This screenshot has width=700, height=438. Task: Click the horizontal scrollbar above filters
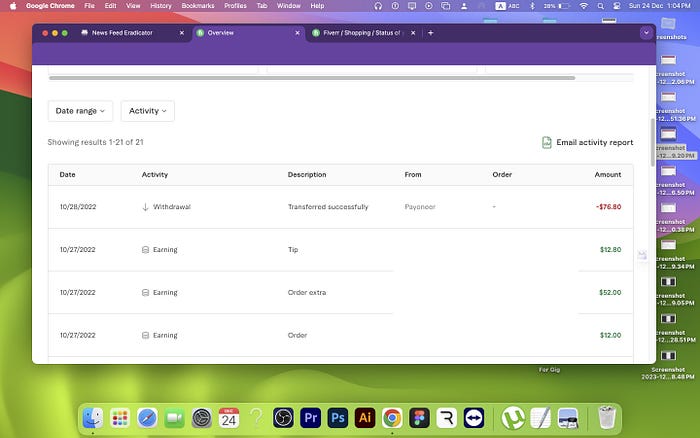pyautogui.click(x=312, y=78)
